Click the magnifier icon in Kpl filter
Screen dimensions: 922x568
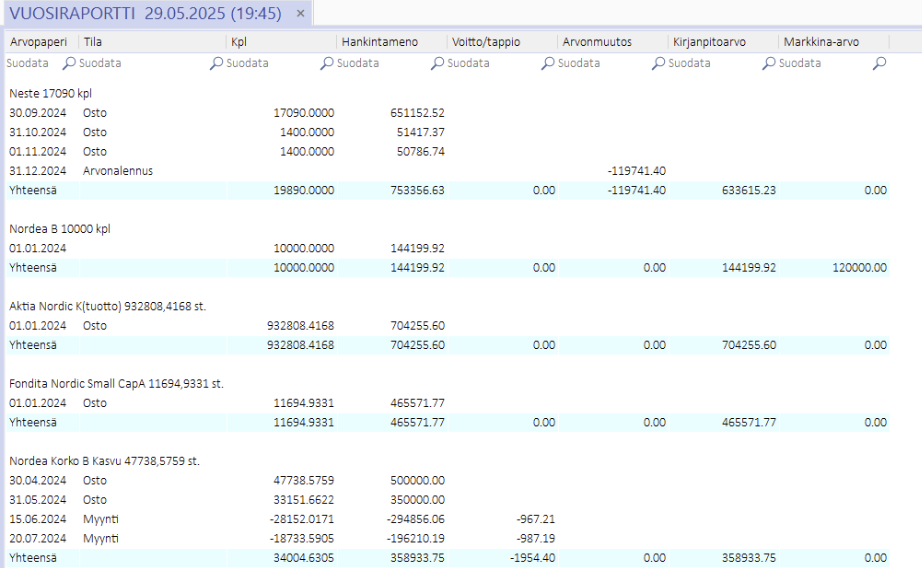pos(326,63)
